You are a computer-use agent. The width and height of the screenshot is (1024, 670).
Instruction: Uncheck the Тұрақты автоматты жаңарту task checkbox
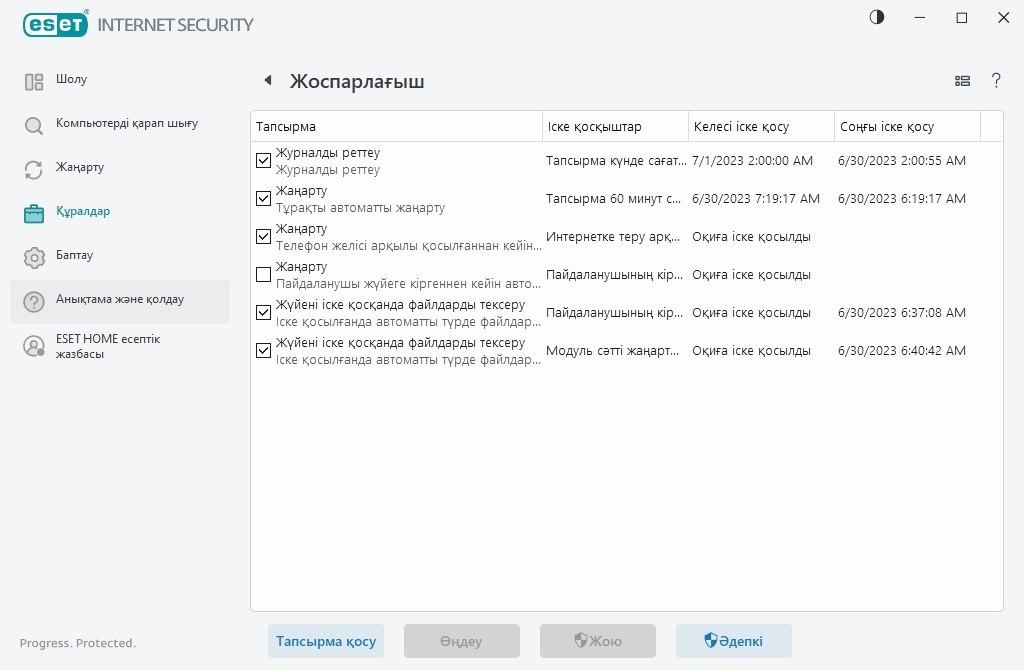(x=264, y=198)
